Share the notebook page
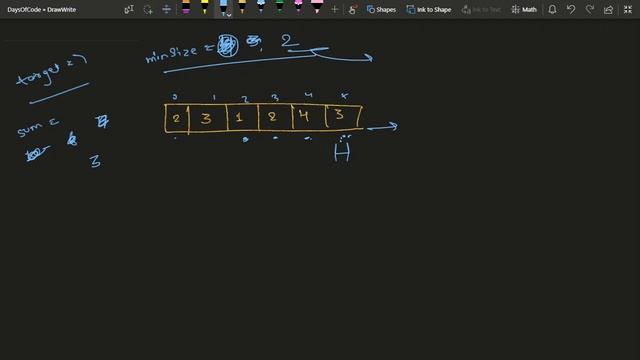 pyautogui.click(x=609, y=9)
